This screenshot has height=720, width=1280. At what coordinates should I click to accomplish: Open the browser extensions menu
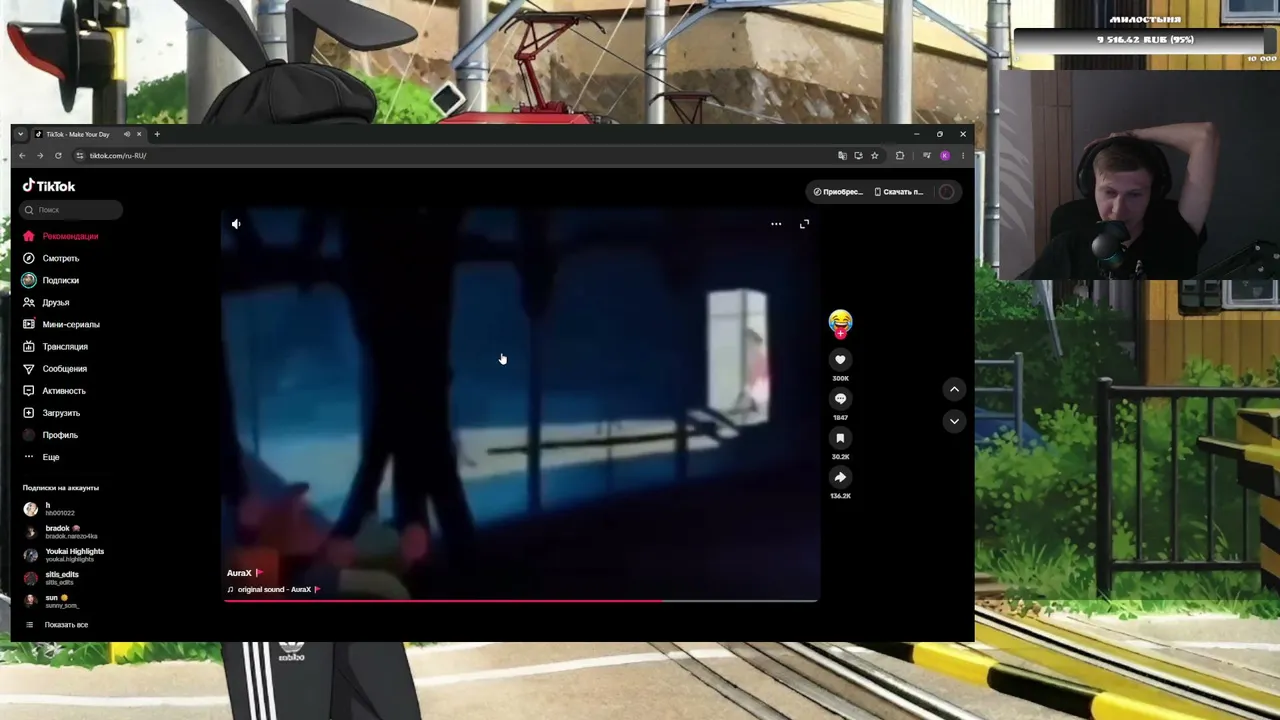(x=900, y=156)
